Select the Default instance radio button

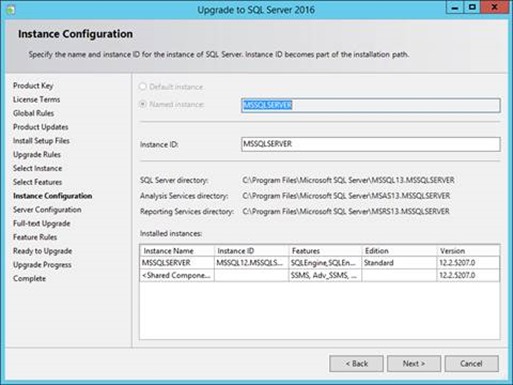coord(143,87)
